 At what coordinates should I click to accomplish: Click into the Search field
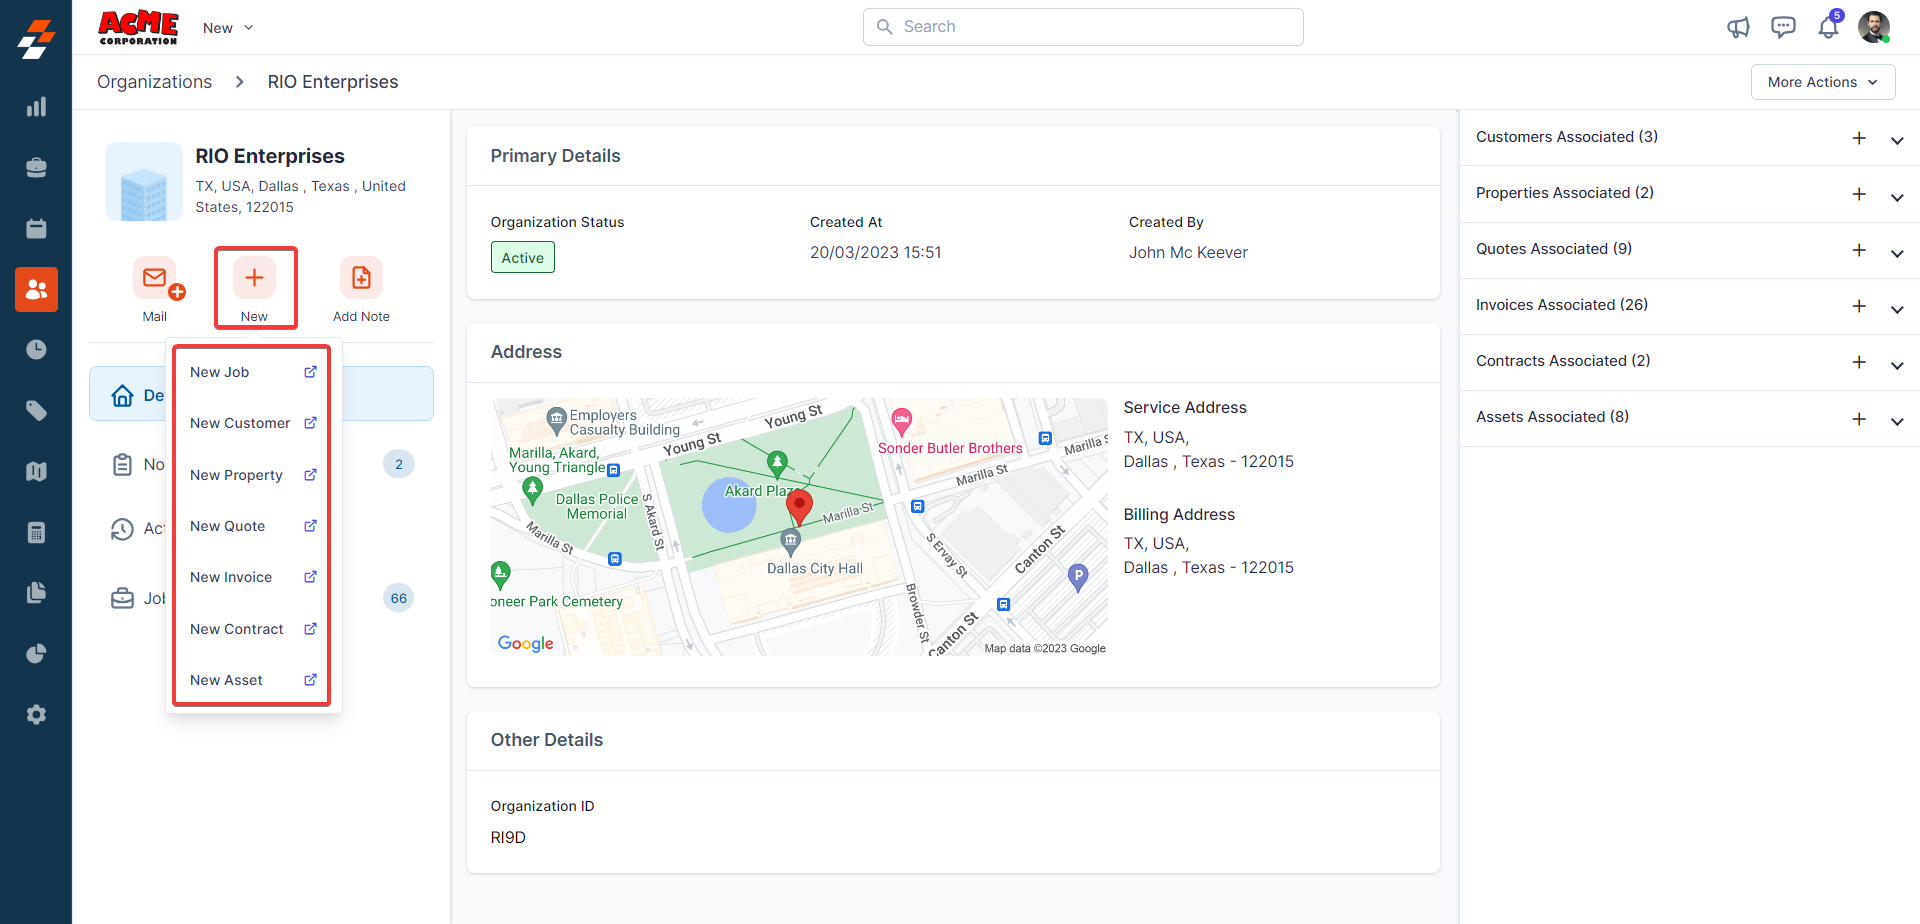1083,27
